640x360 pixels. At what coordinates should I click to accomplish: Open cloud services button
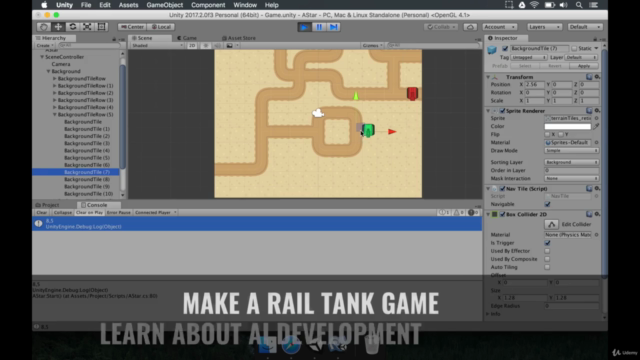470,27
